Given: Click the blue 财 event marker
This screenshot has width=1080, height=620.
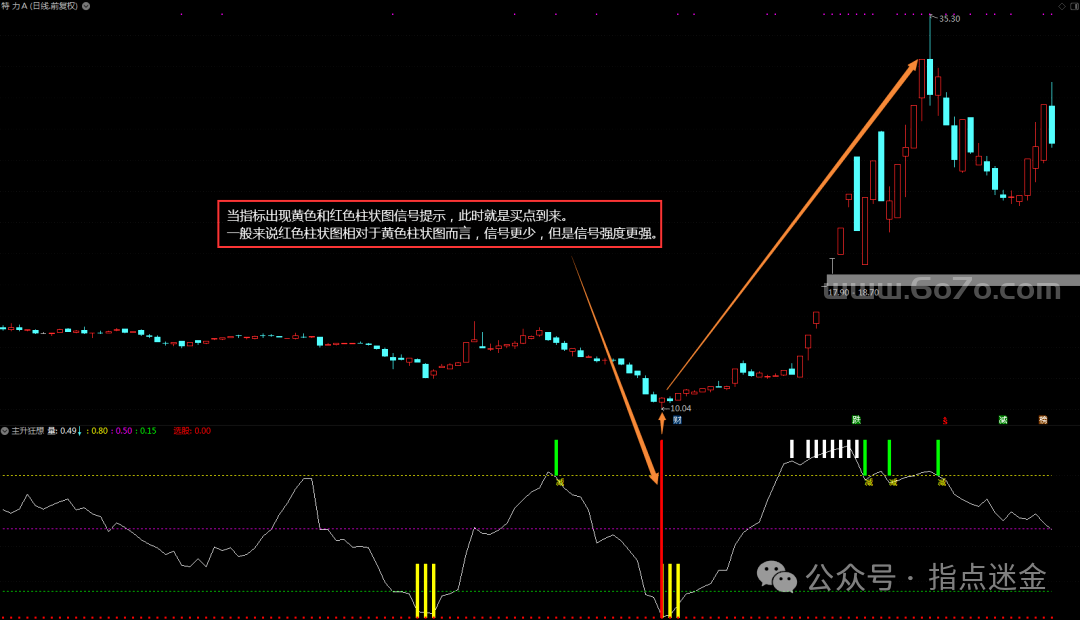Looking at the screenshot, I should pos(677,420).
